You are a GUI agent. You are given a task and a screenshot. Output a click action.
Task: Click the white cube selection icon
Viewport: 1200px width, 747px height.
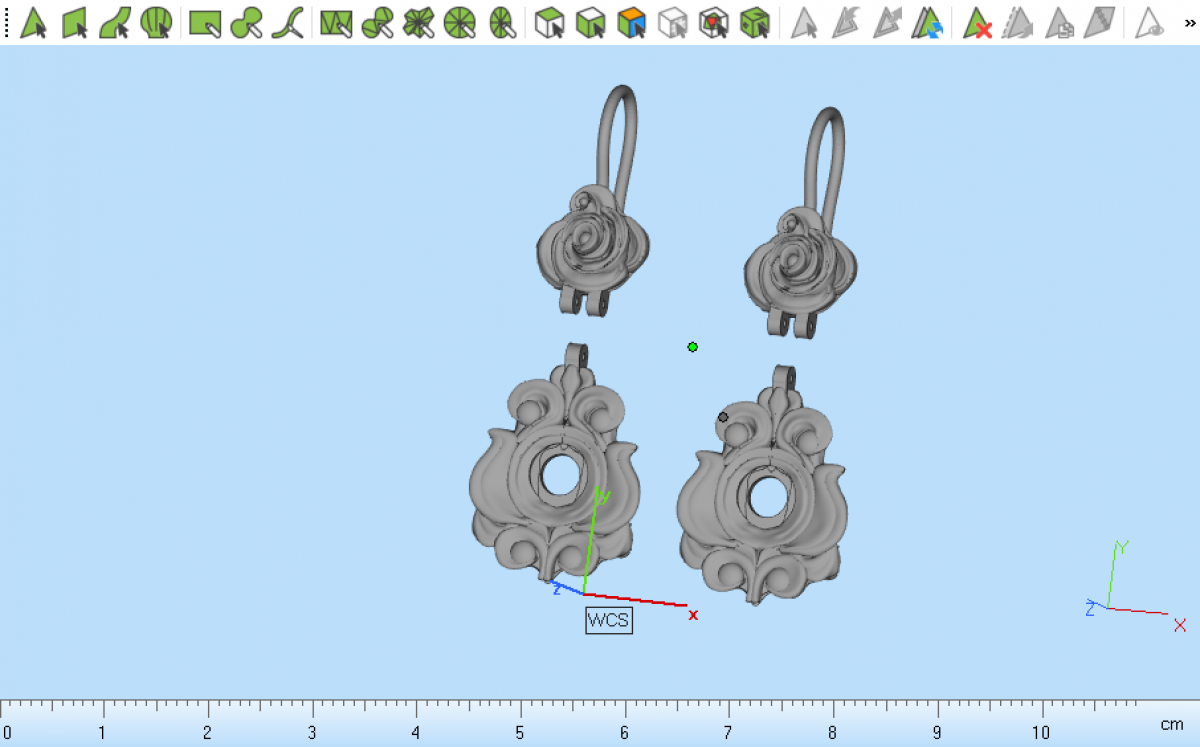[x=550, y=22]
